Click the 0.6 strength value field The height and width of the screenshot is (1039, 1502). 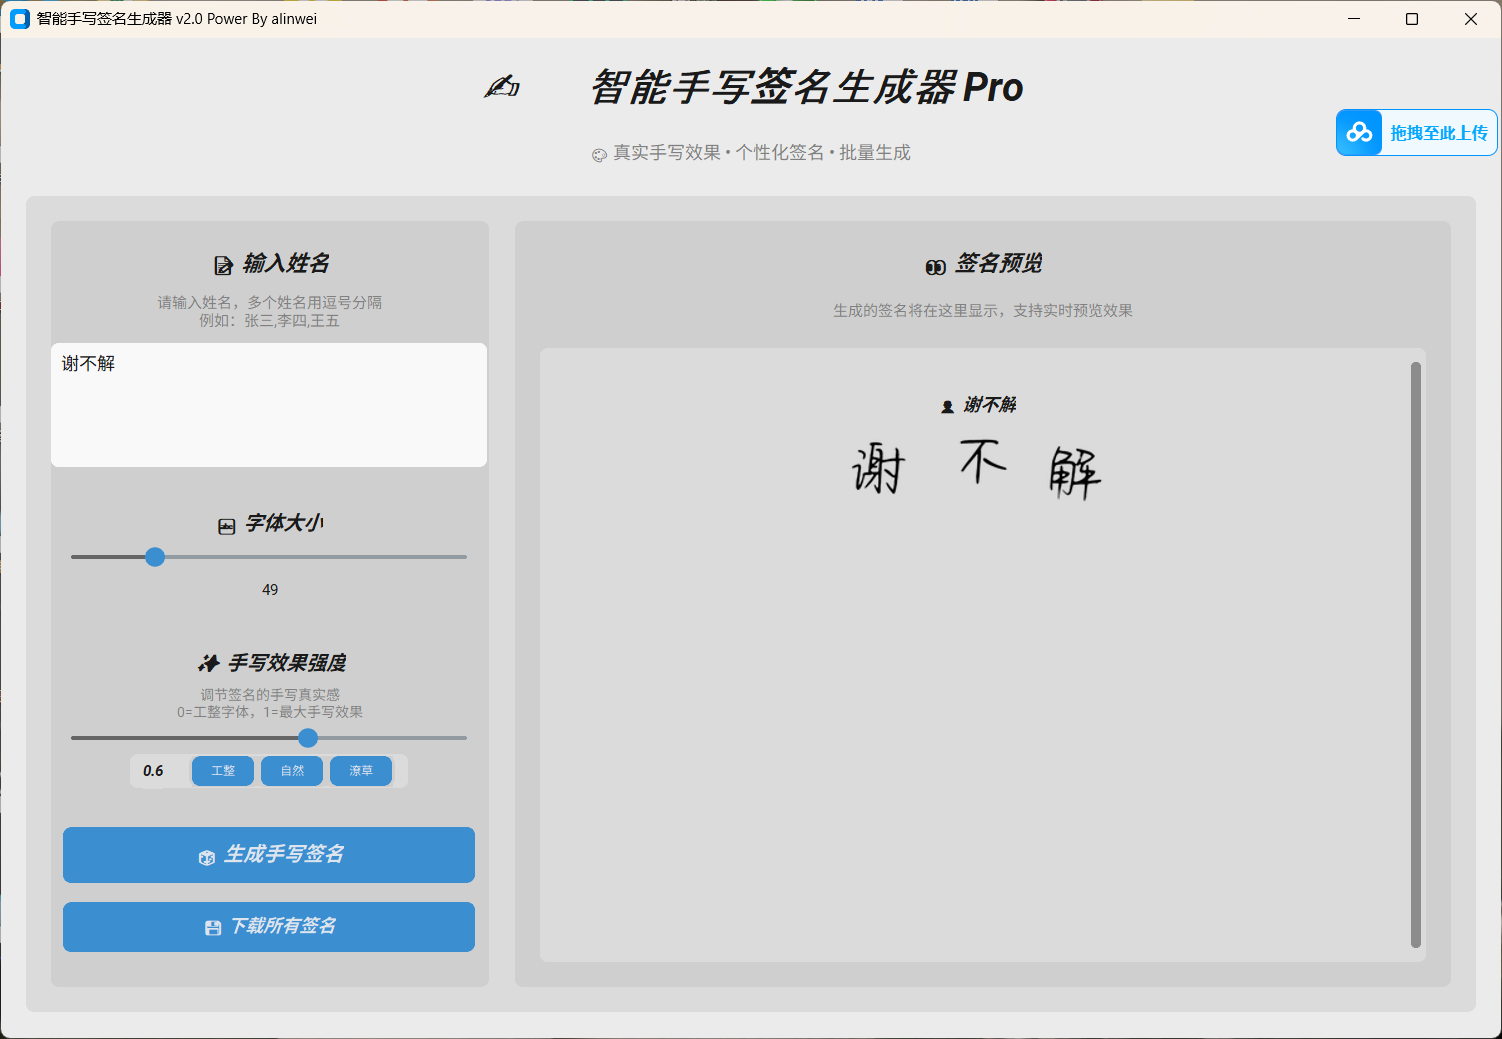click(154, 771)
